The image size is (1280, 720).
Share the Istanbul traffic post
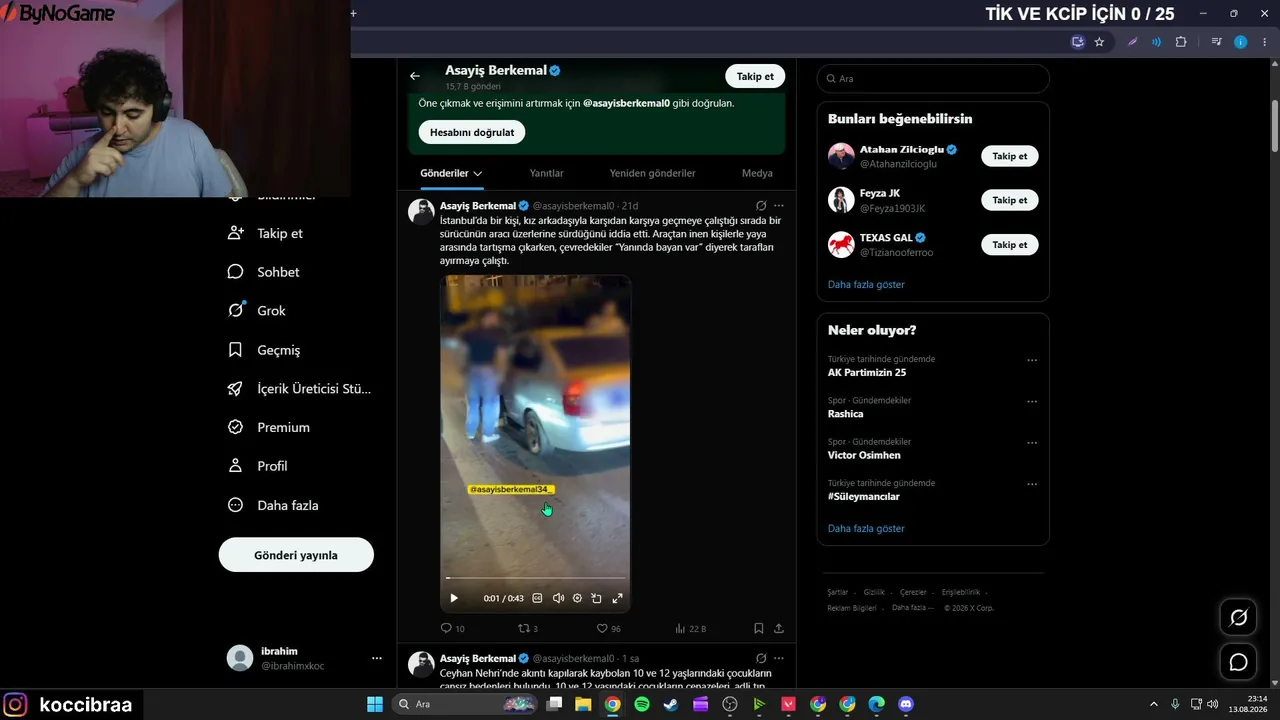pyautogui.click(x=779, y=629)
